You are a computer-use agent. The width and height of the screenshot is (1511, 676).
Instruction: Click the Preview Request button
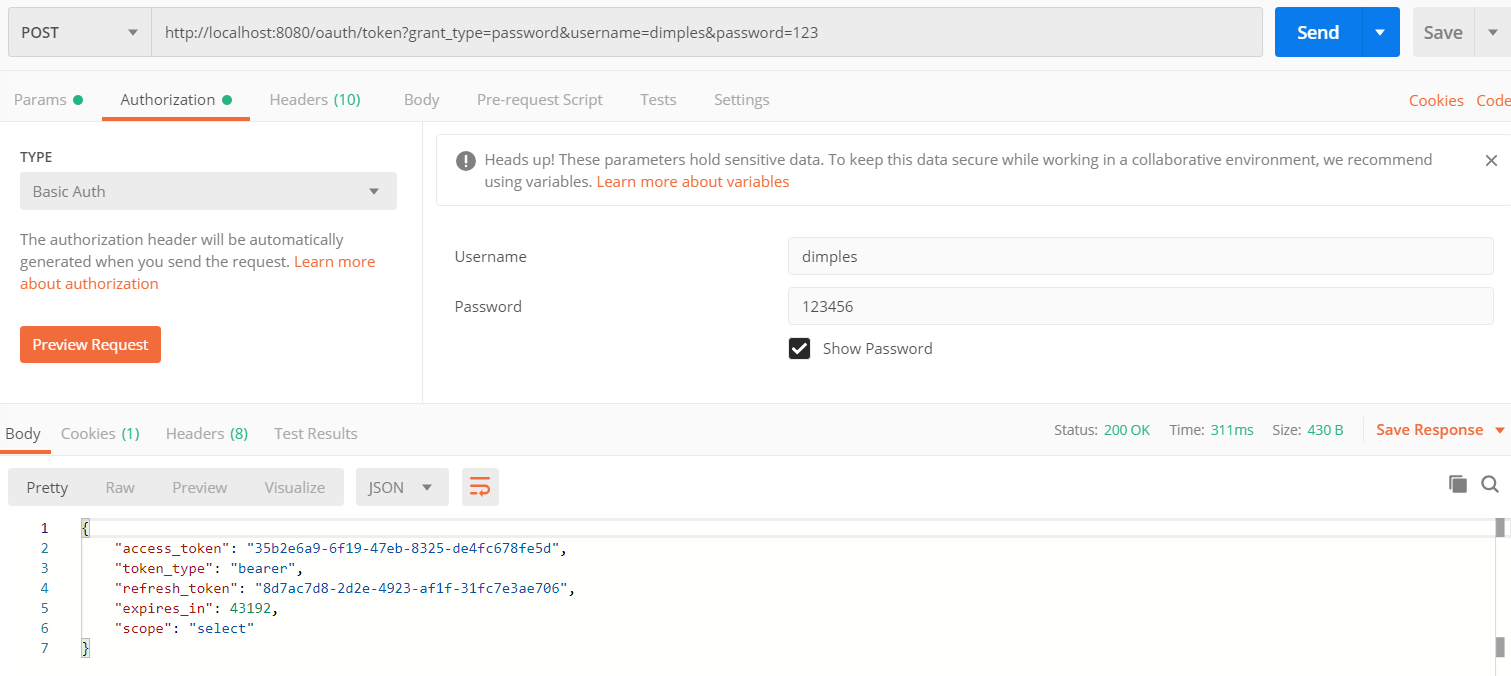pos(90,345)
